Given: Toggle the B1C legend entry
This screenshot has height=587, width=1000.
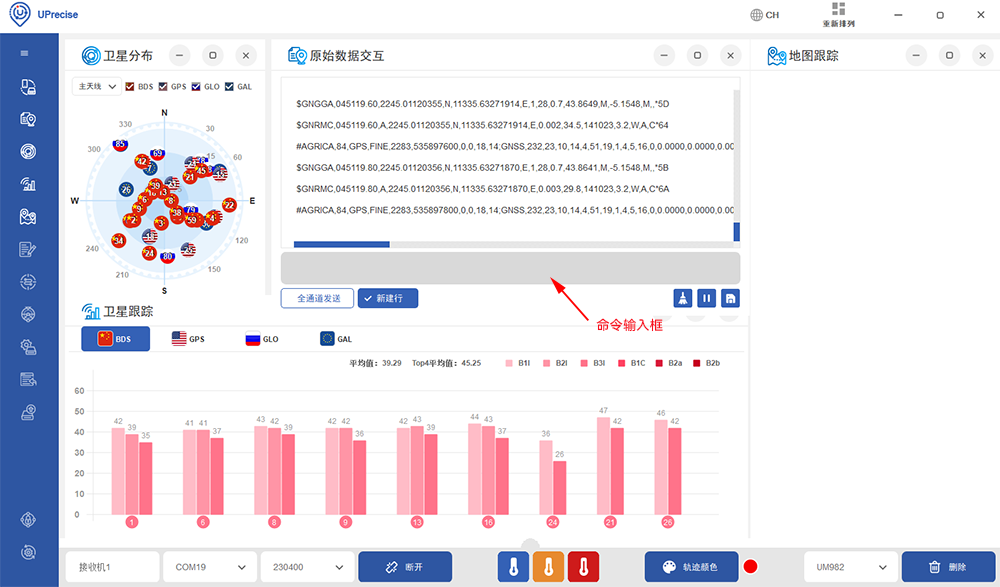Looking at the screenshot, I should [x=631, y=363].
